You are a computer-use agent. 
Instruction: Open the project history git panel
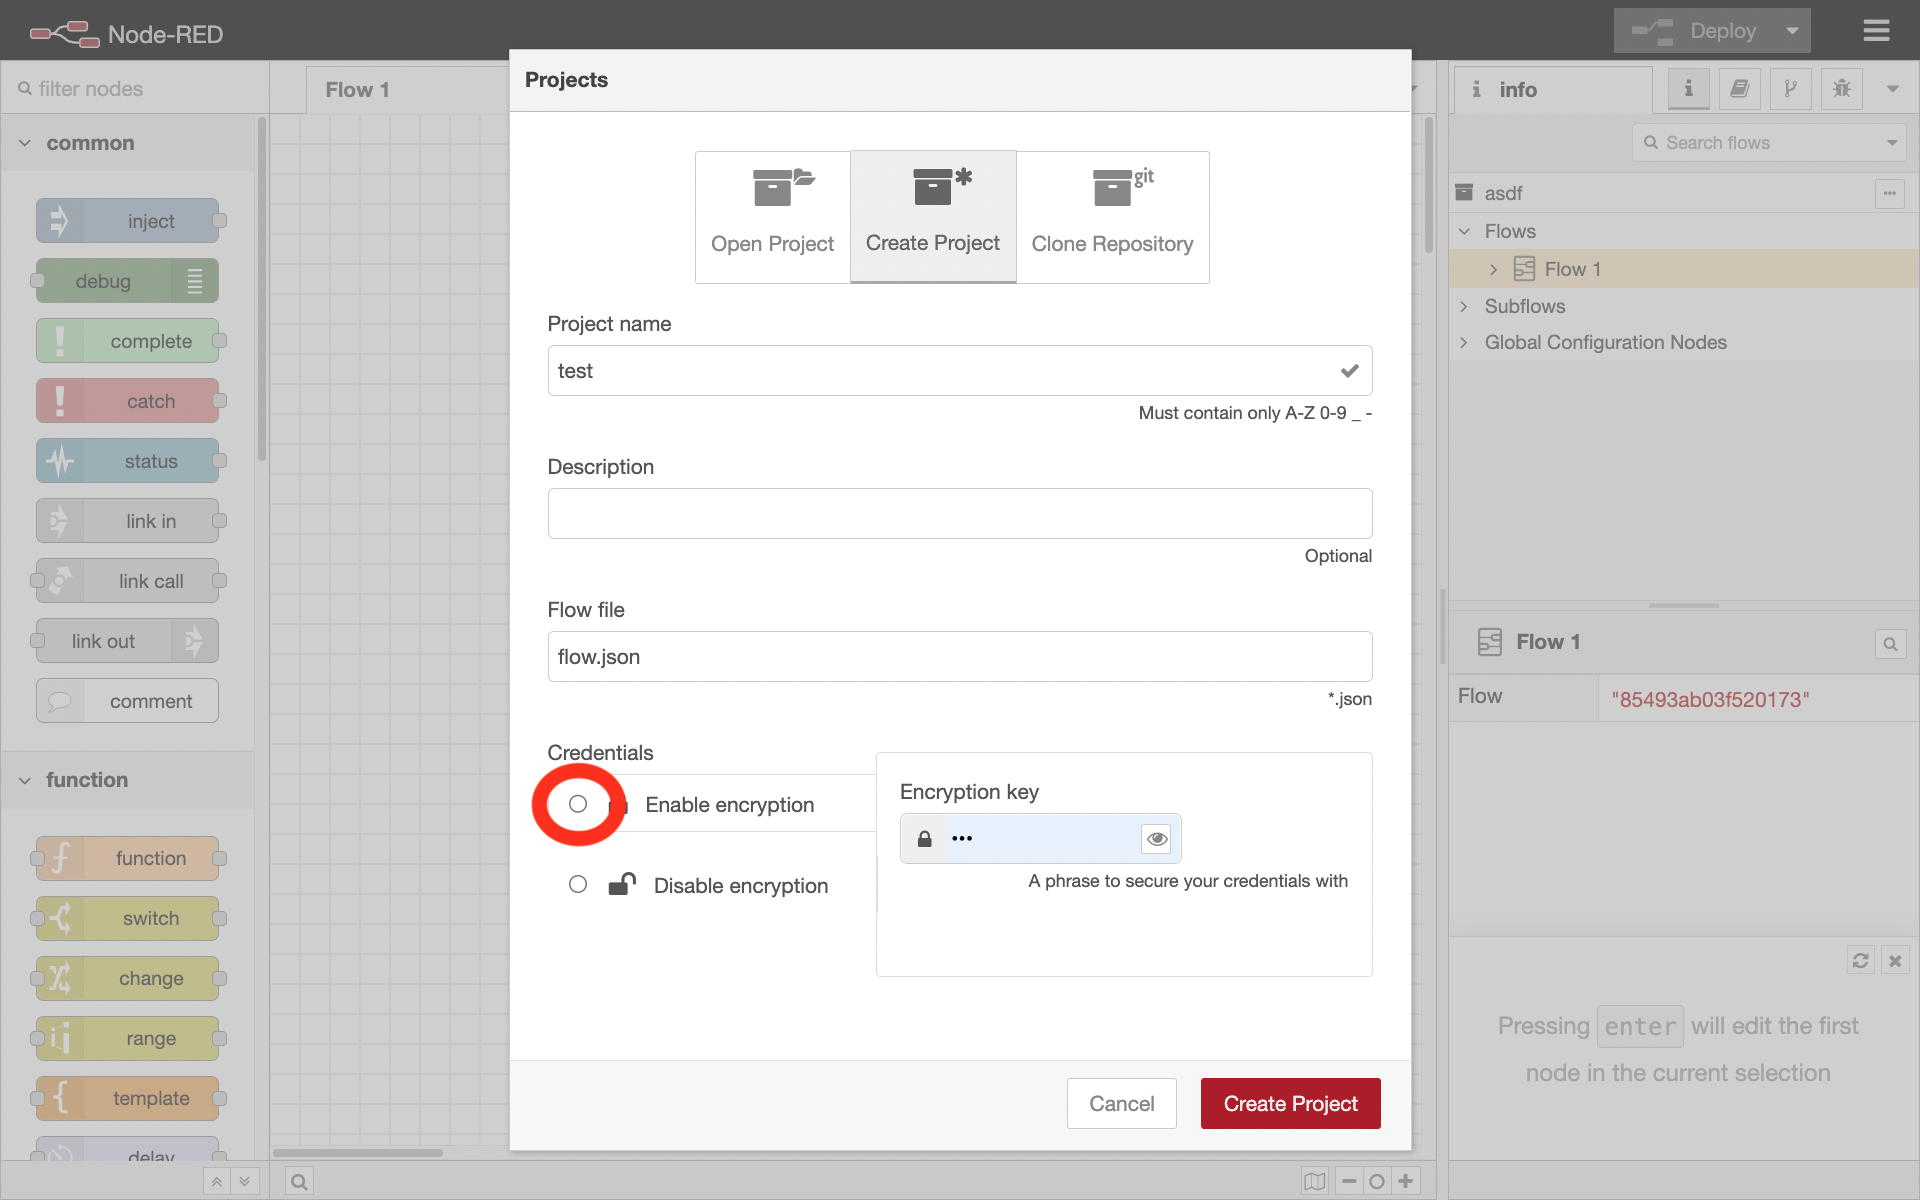[1790, 89]
